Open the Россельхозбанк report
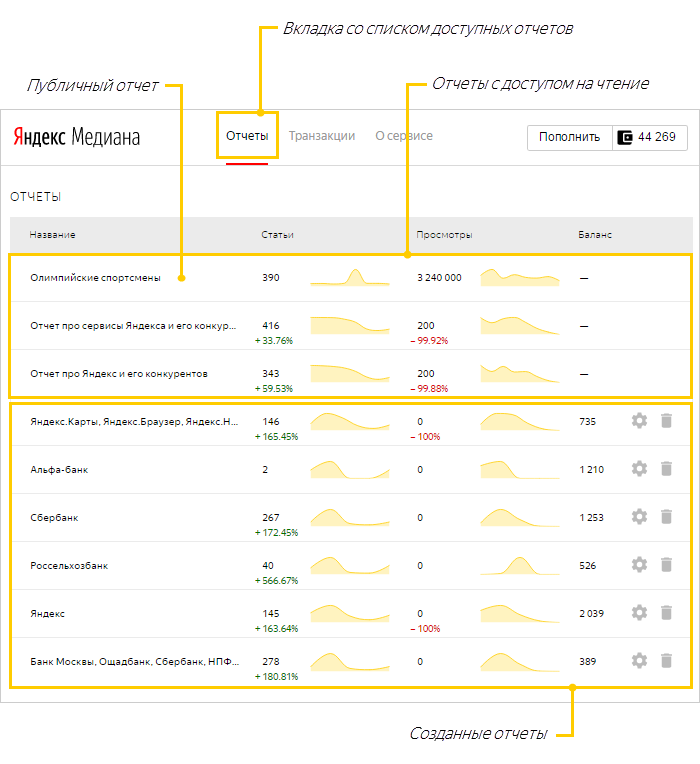Screen dimensions: 700x764 (x=69, y=566)
